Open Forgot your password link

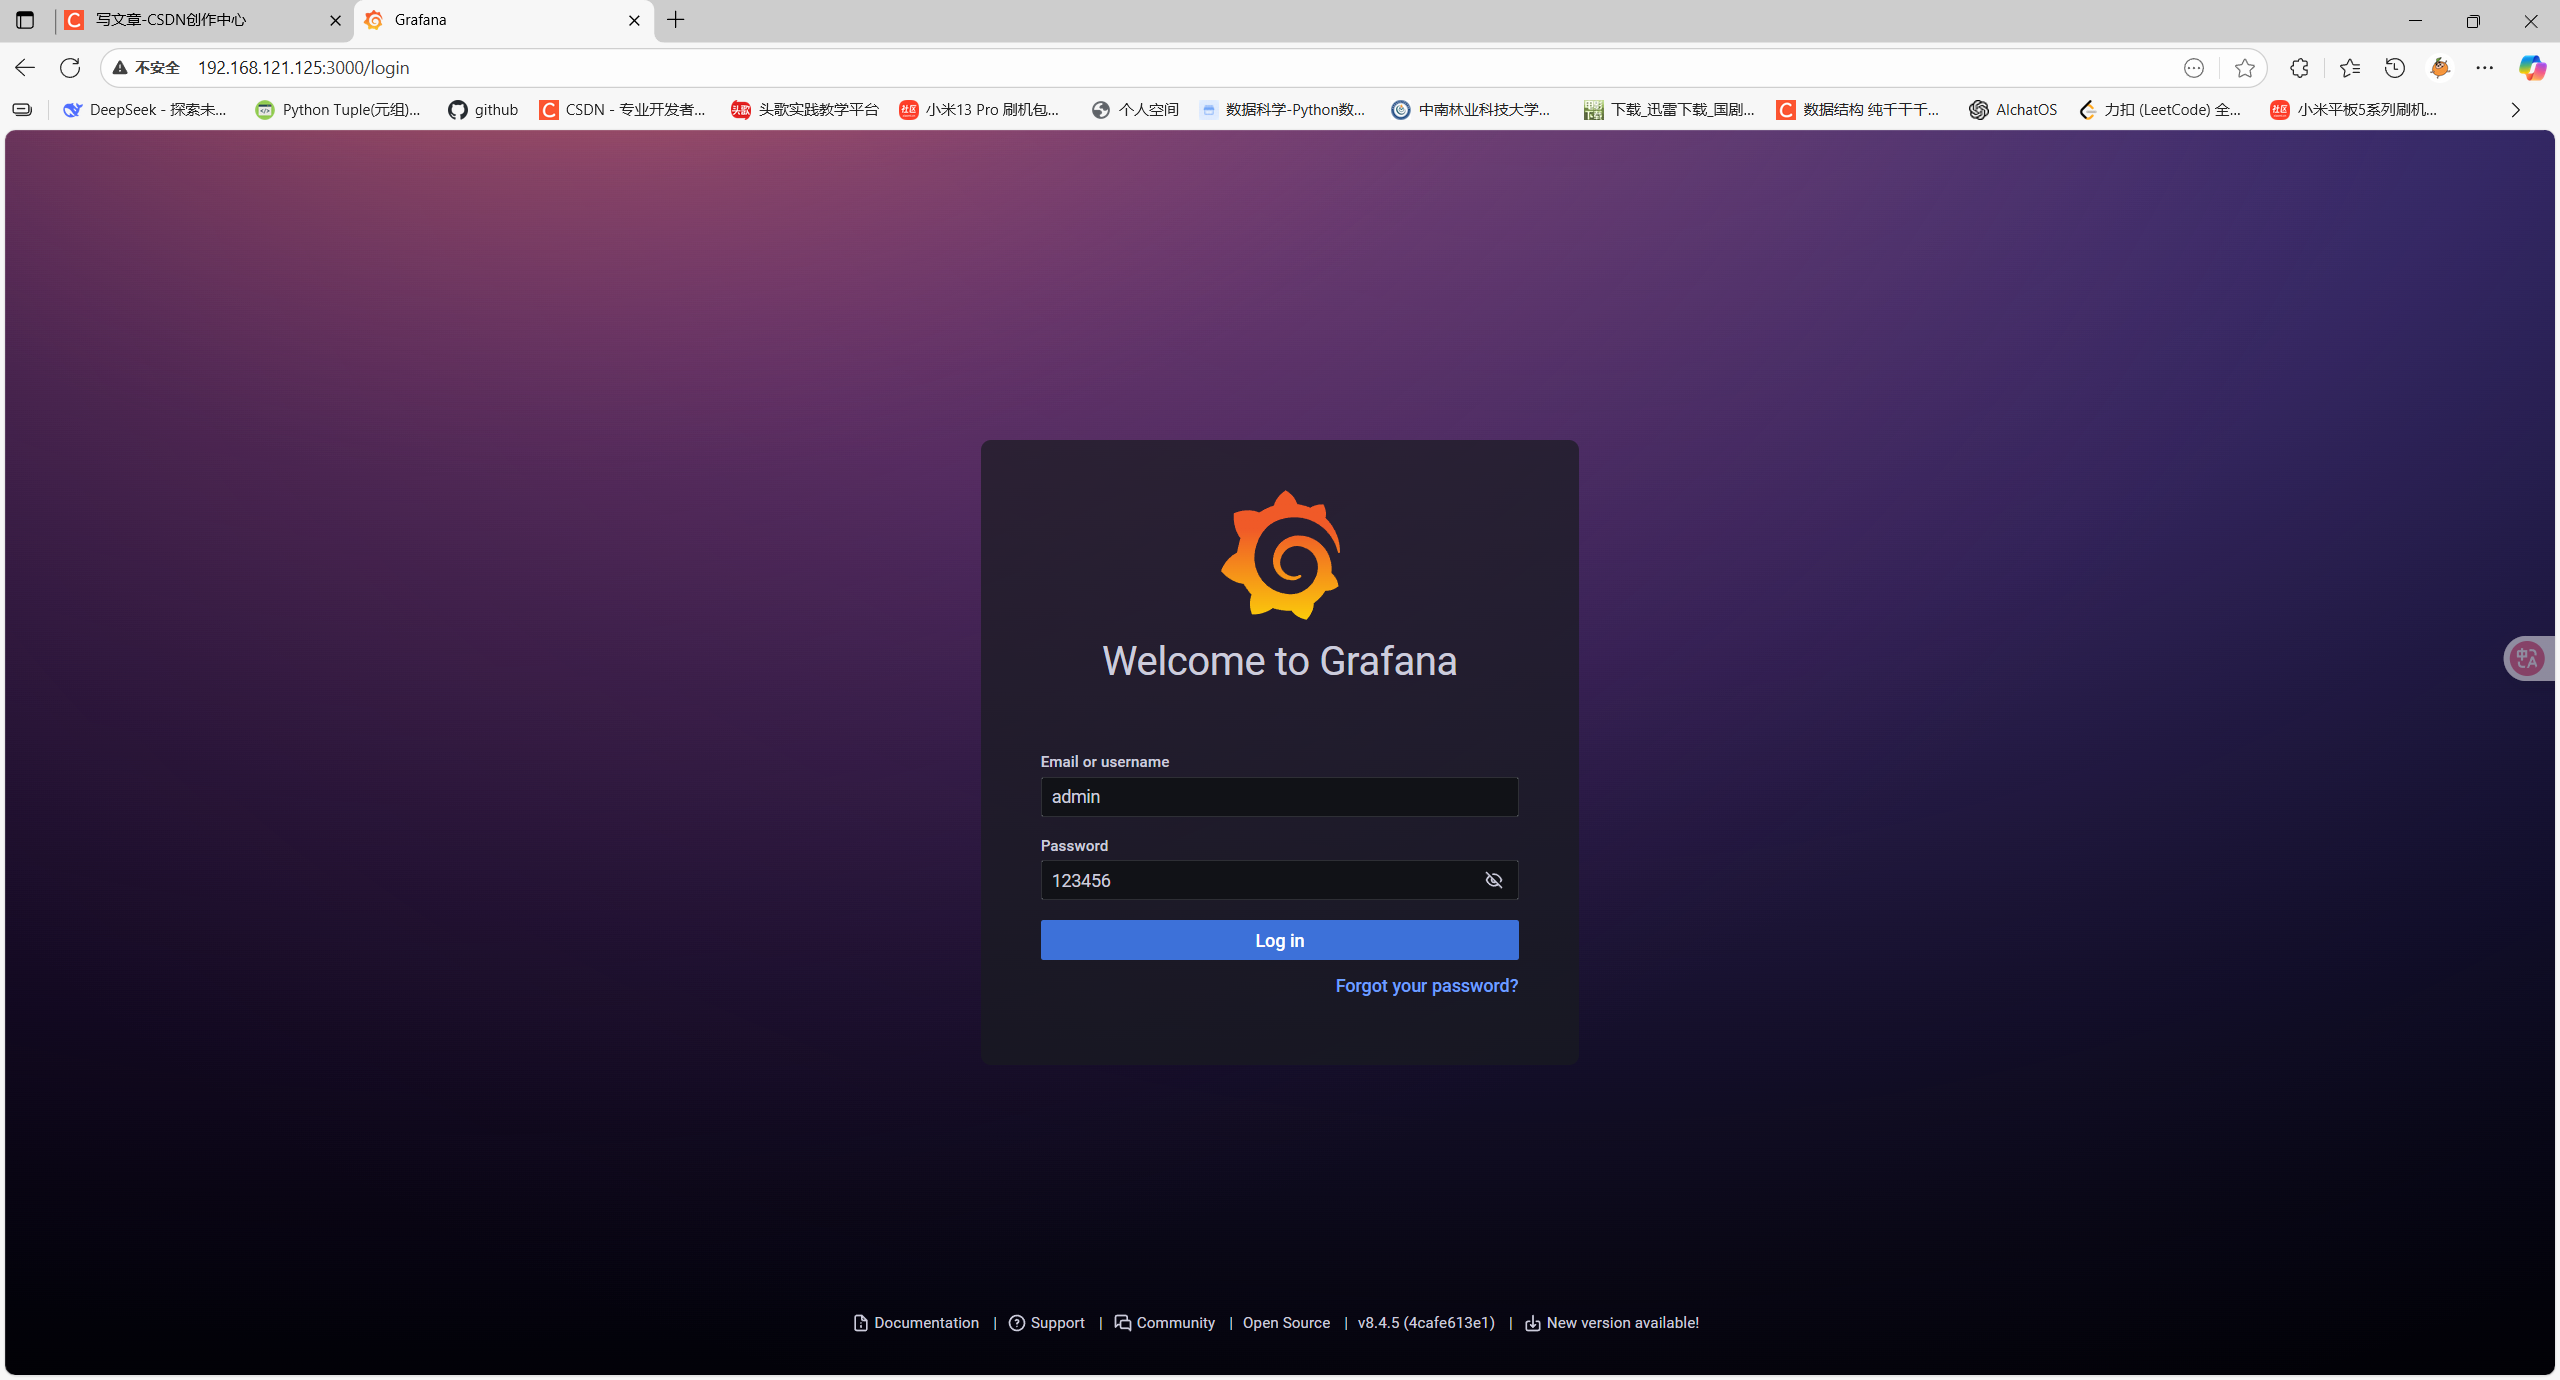click(1426, 986)
